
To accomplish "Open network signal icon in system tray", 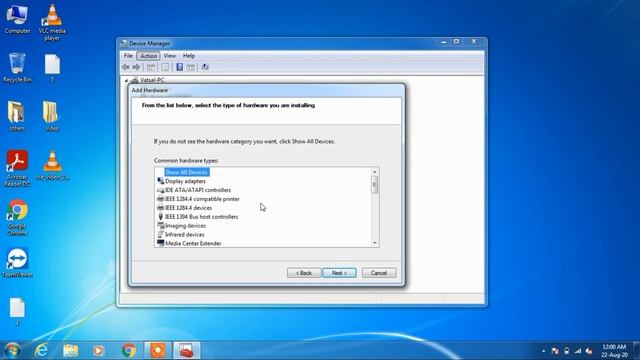I will pyautogui.click(x=578, y=351).
